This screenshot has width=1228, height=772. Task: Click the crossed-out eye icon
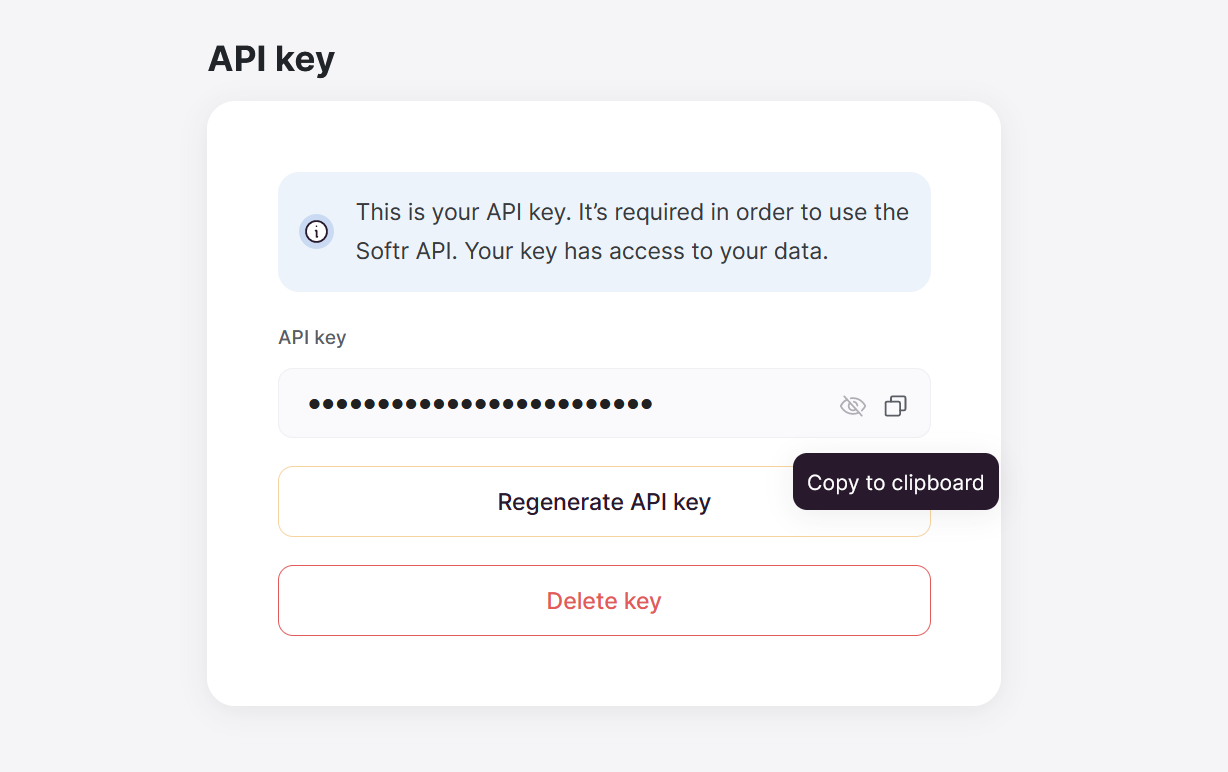pos(852,405)
